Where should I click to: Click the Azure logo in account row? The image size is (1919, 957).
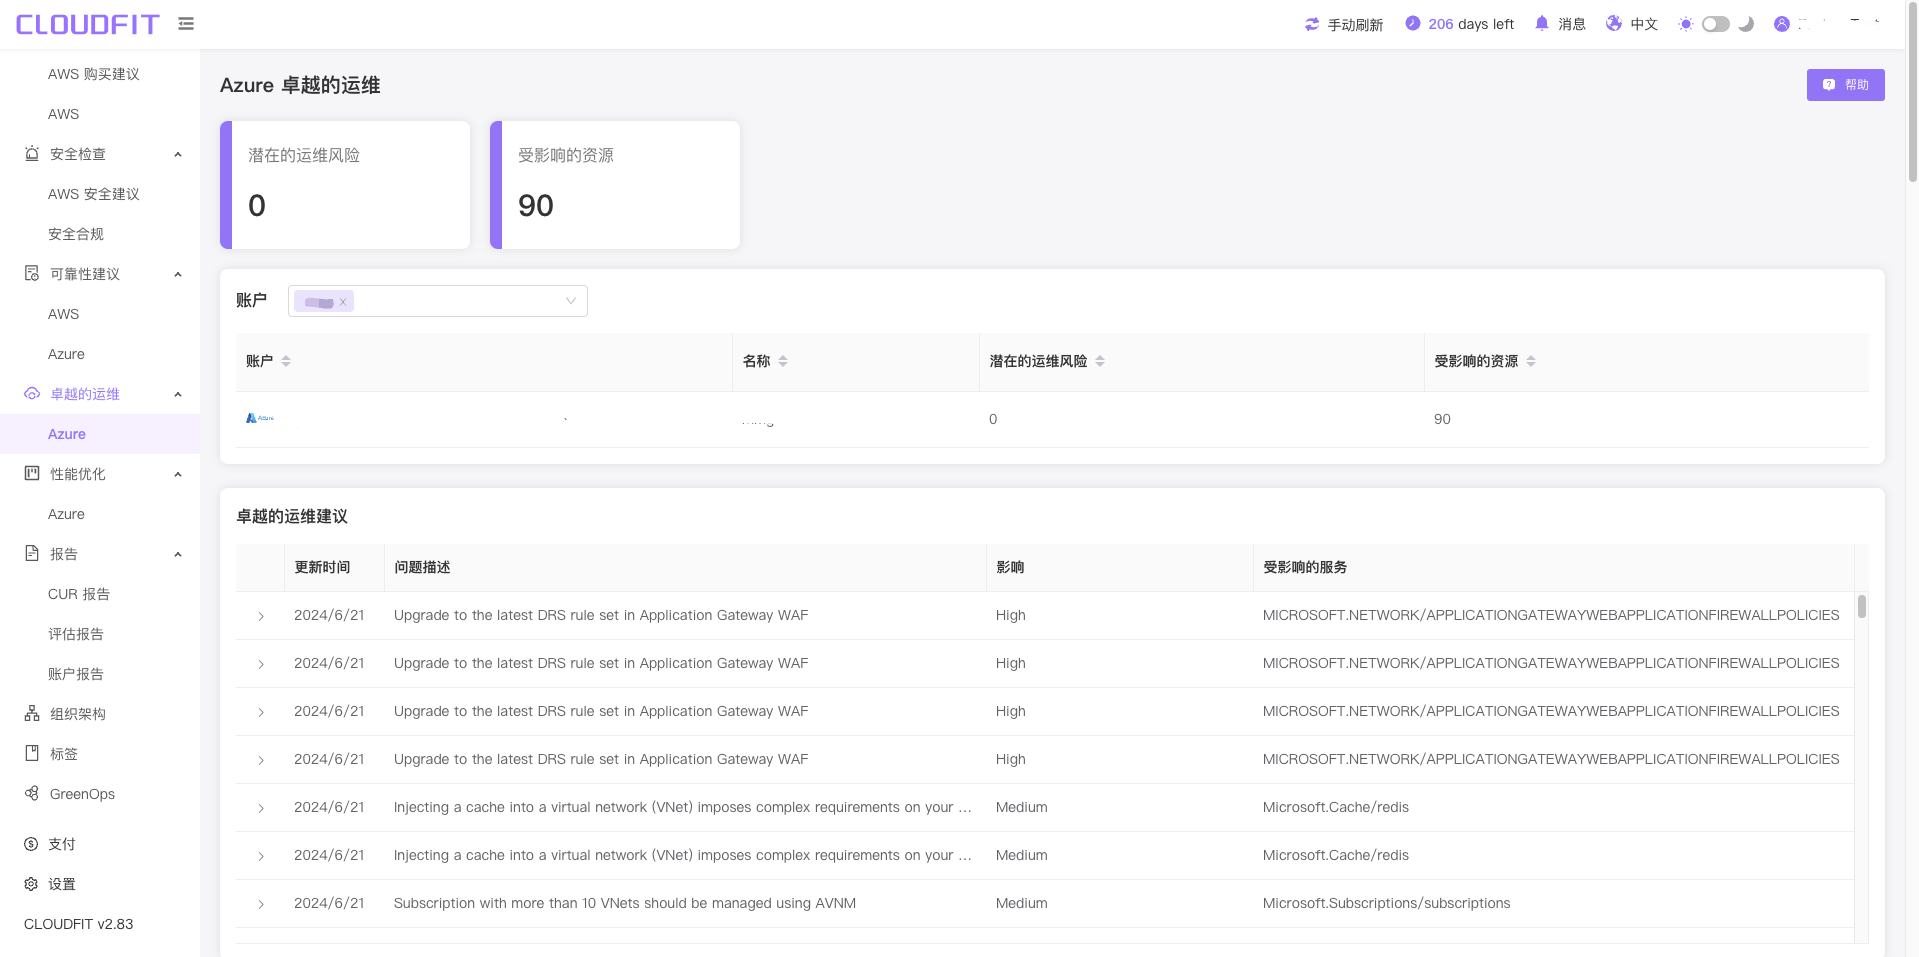(260, 418)
